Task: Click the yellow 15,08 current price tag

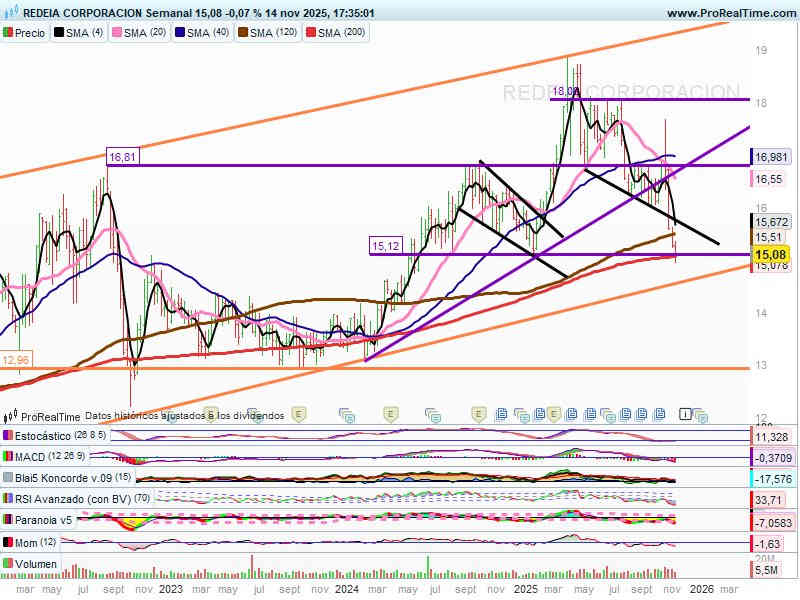Action: point(771,254)
